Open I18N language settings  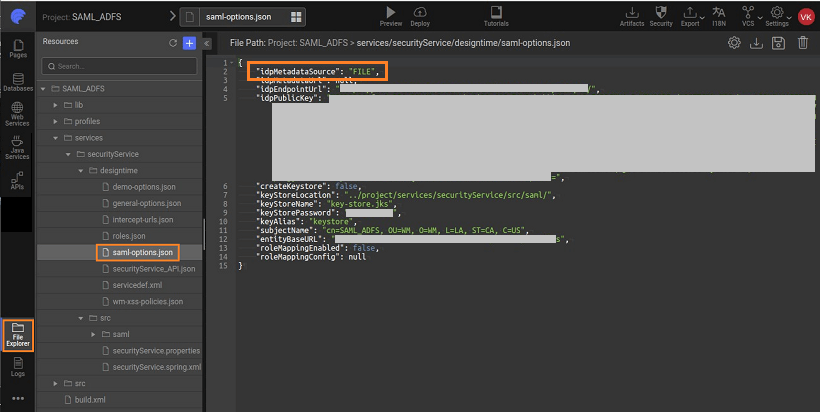(x=718, y=12)
